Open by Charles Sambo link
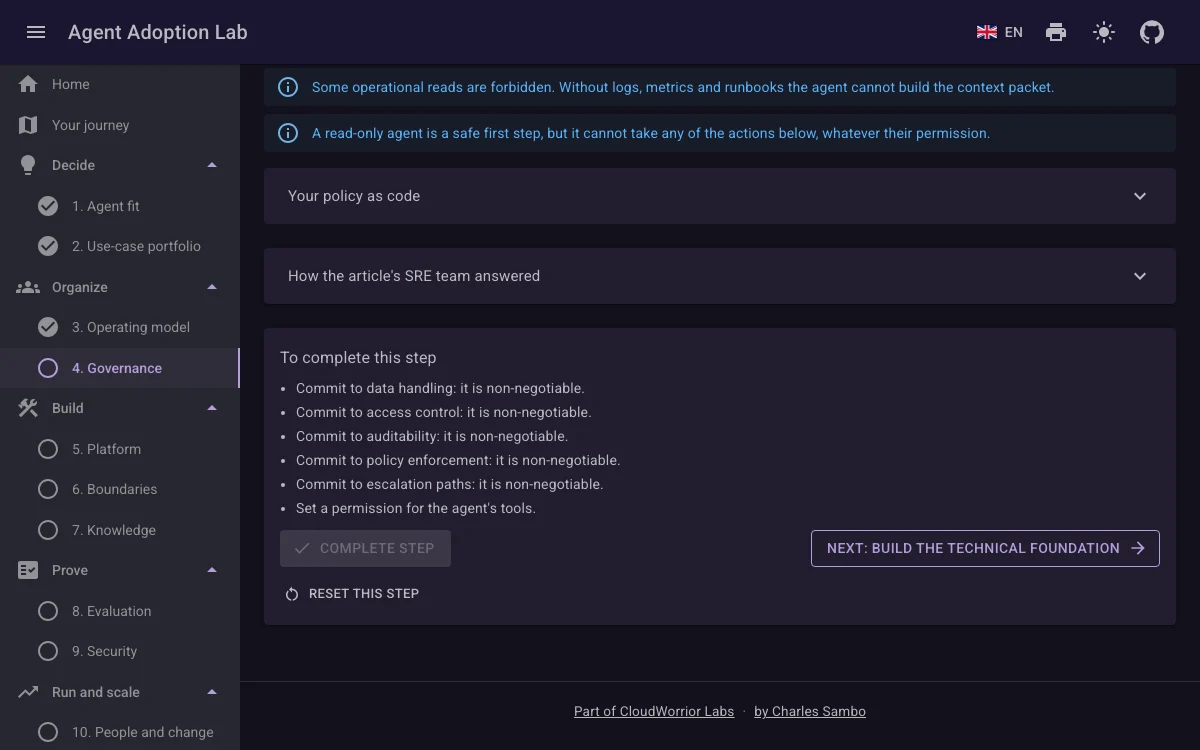 click(x=810, y=712)
